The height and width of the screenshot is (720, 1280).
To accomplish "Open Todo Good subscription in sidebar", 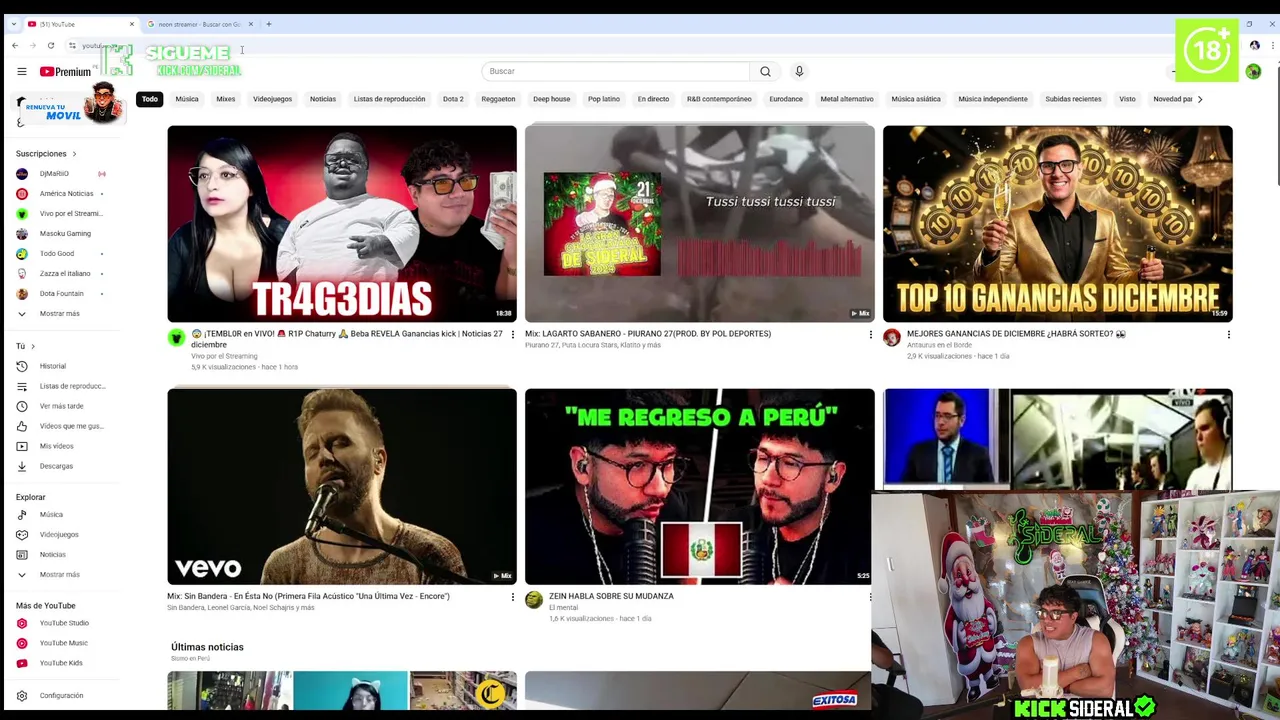I will click(60, 254).
